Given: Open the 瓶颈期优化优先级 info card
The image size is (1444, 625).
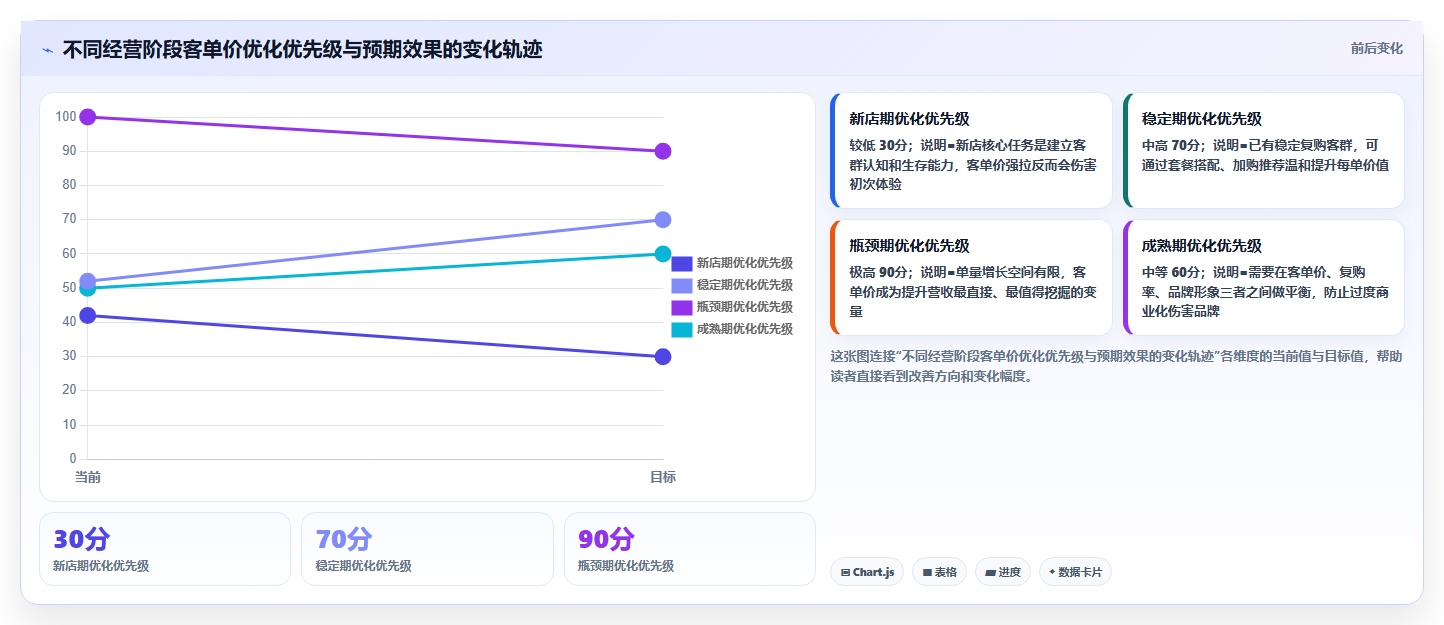Looking at the screenshot, I should click(x=971, y=278).
